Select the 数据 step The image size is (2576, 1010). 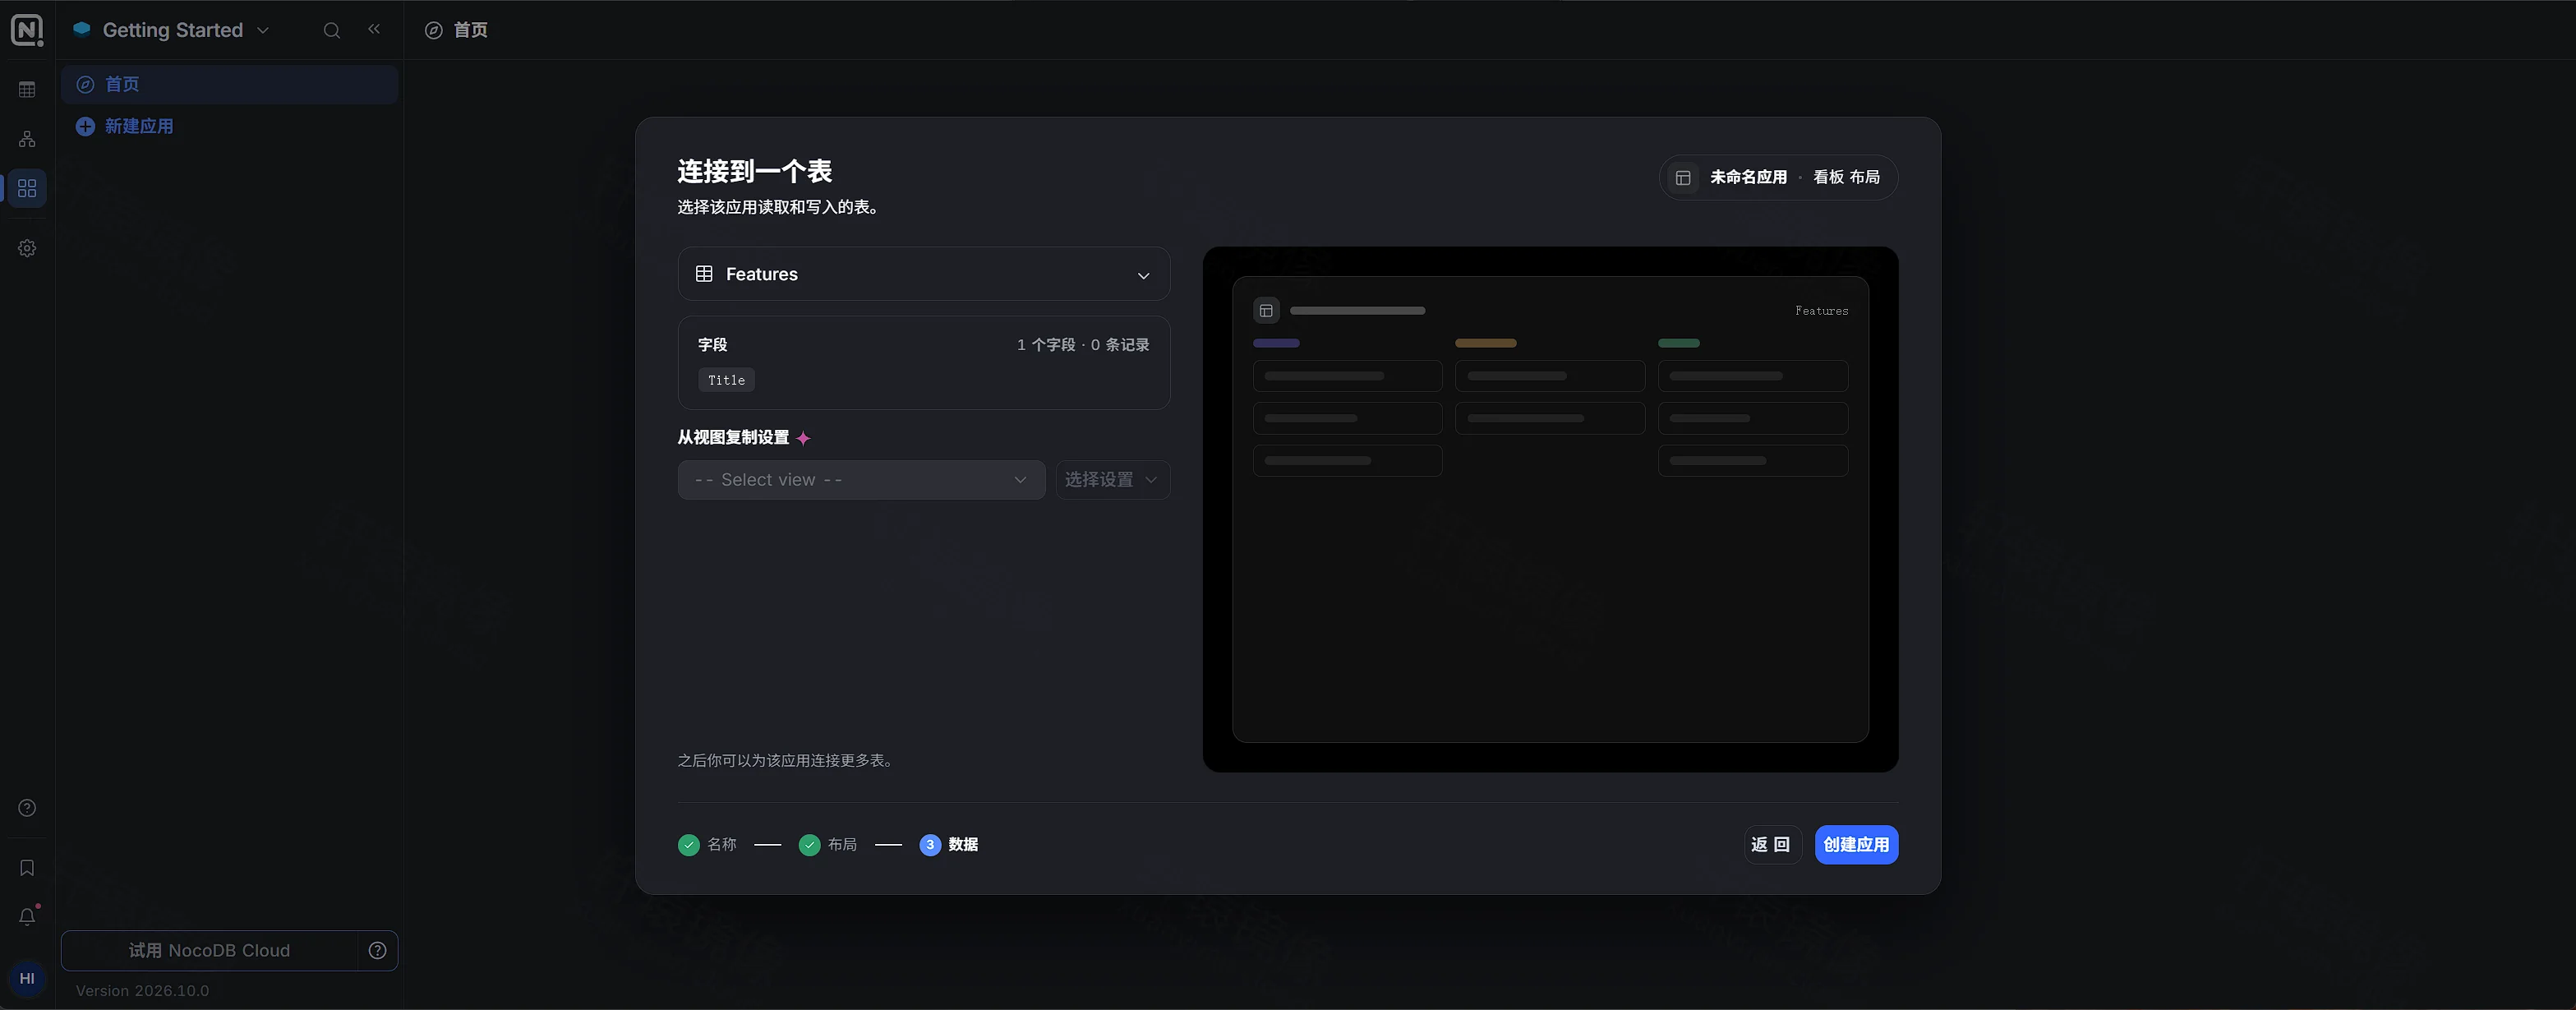pos(949,845)
